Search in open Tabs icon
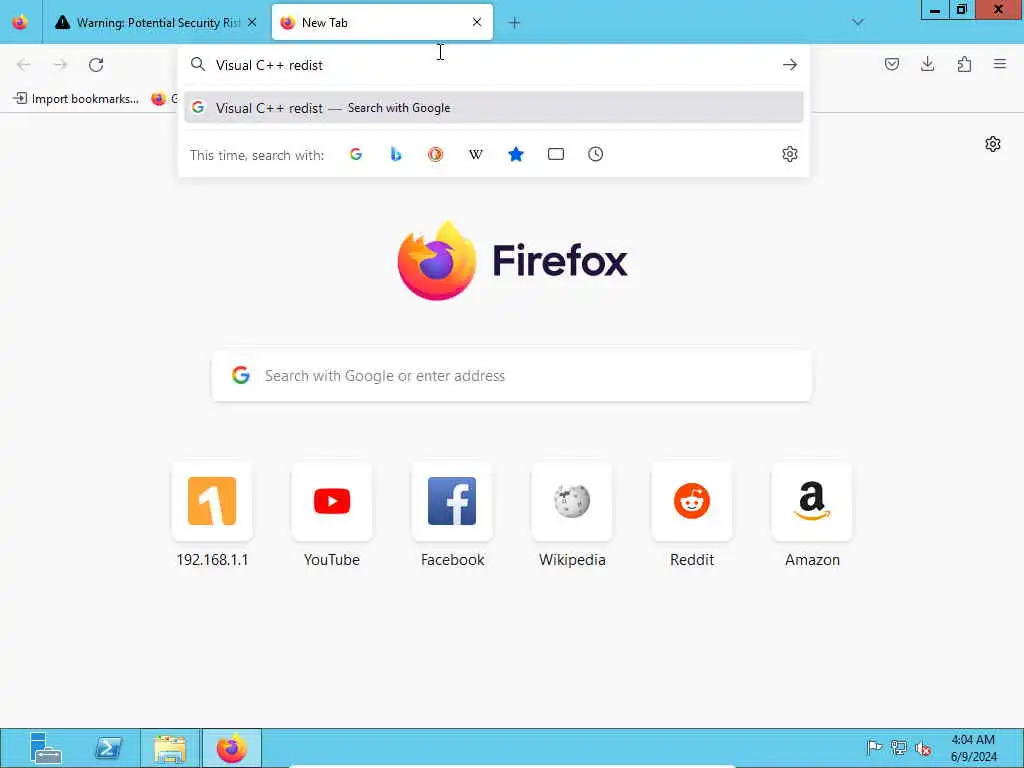The height and width of the screenshot is (768, 1024). 556,154
